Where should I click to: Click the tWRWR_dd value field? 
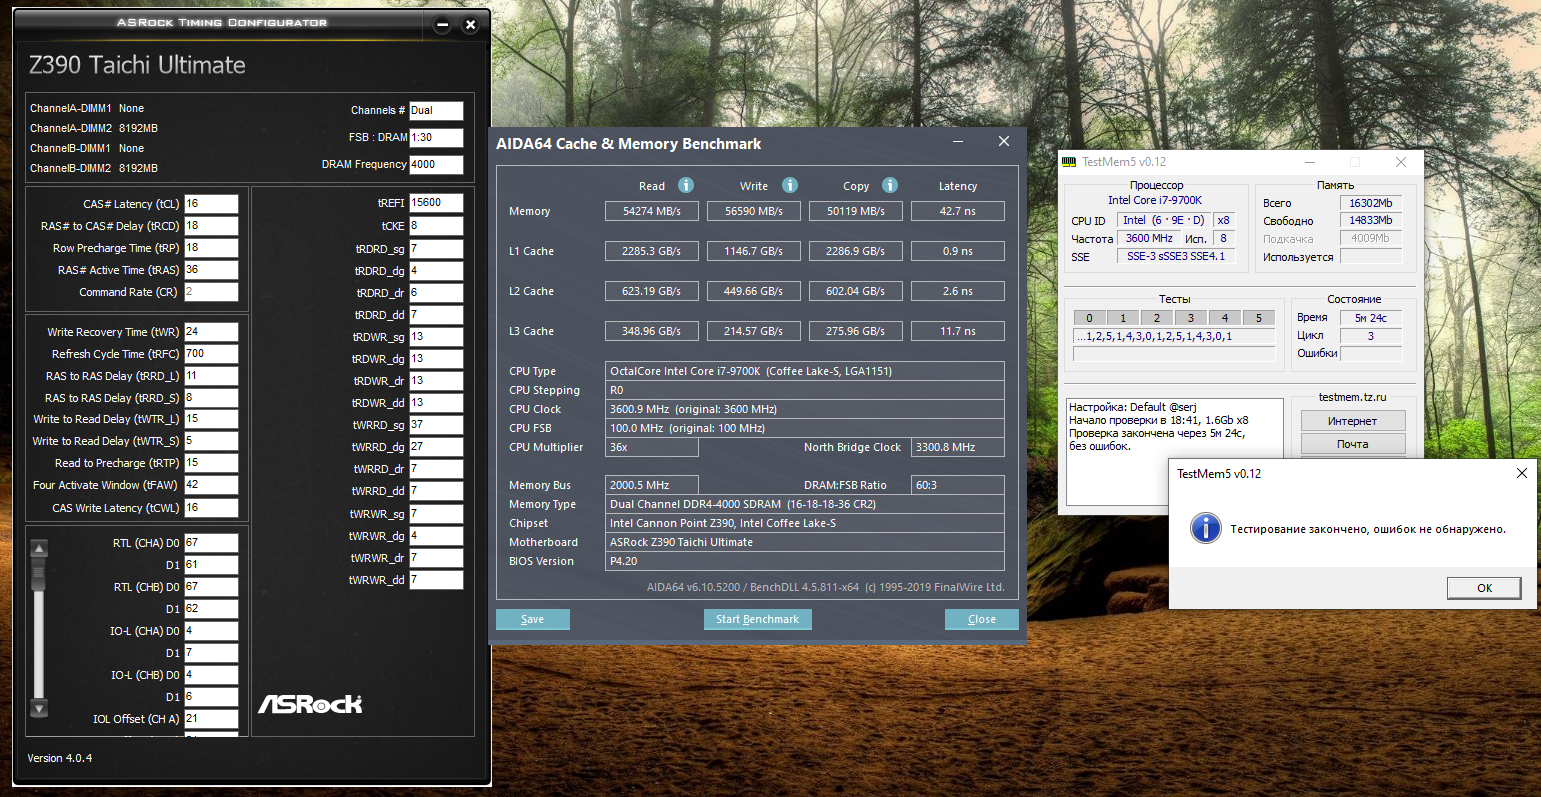(x=436, y=580)
